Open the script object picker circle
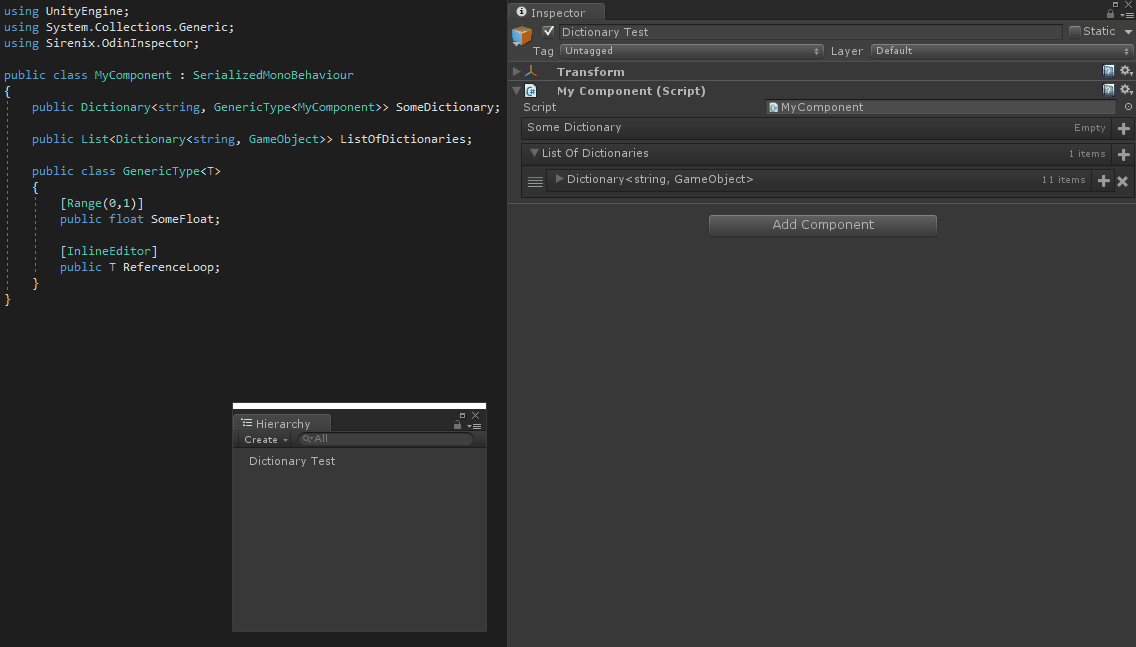 pos(1128,107)
